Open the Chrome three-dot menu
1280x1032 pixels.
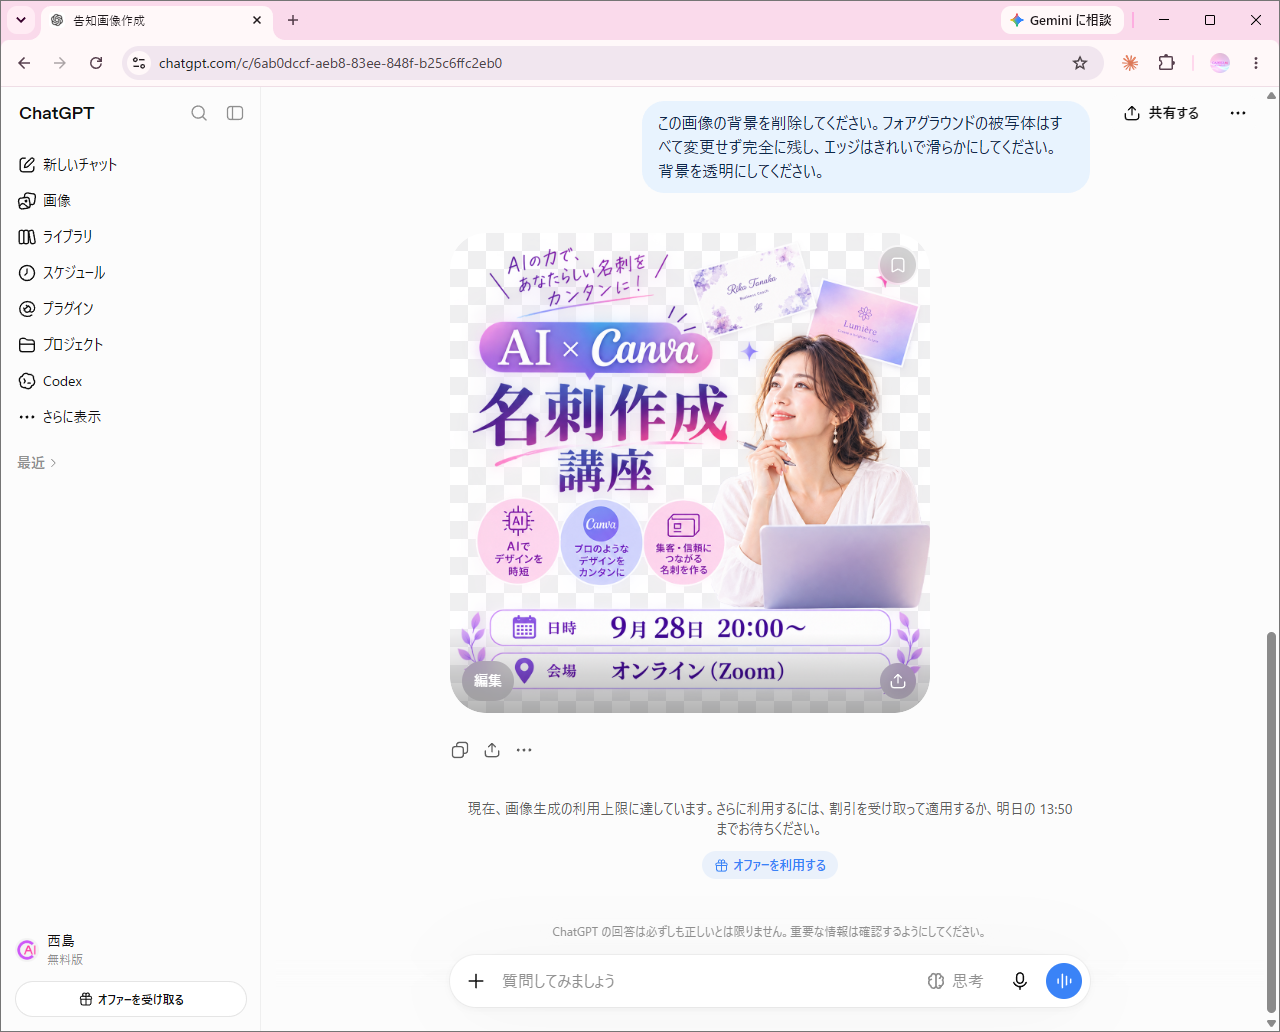pos(1256,63)
